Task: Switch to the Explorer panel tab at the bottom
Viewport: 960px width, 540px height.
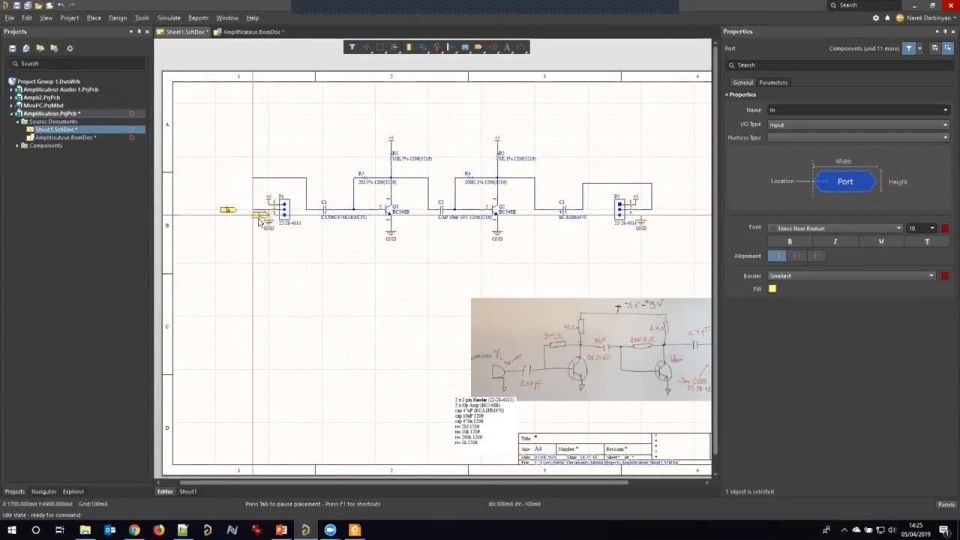Action: (73, 492)
